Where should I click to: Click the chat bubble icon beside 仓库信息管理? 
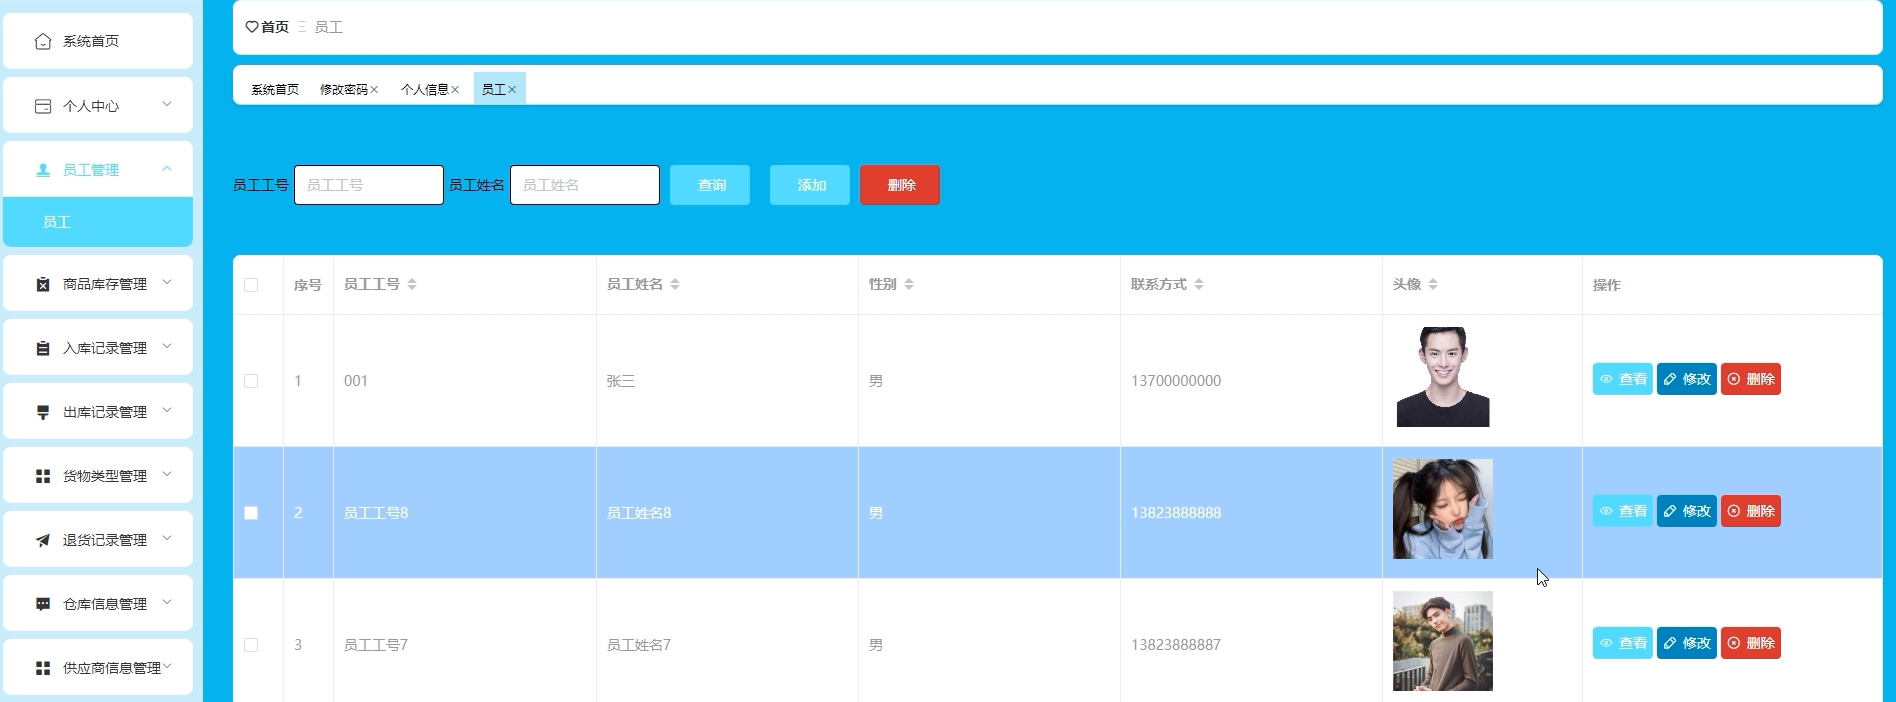pos(43,604)
